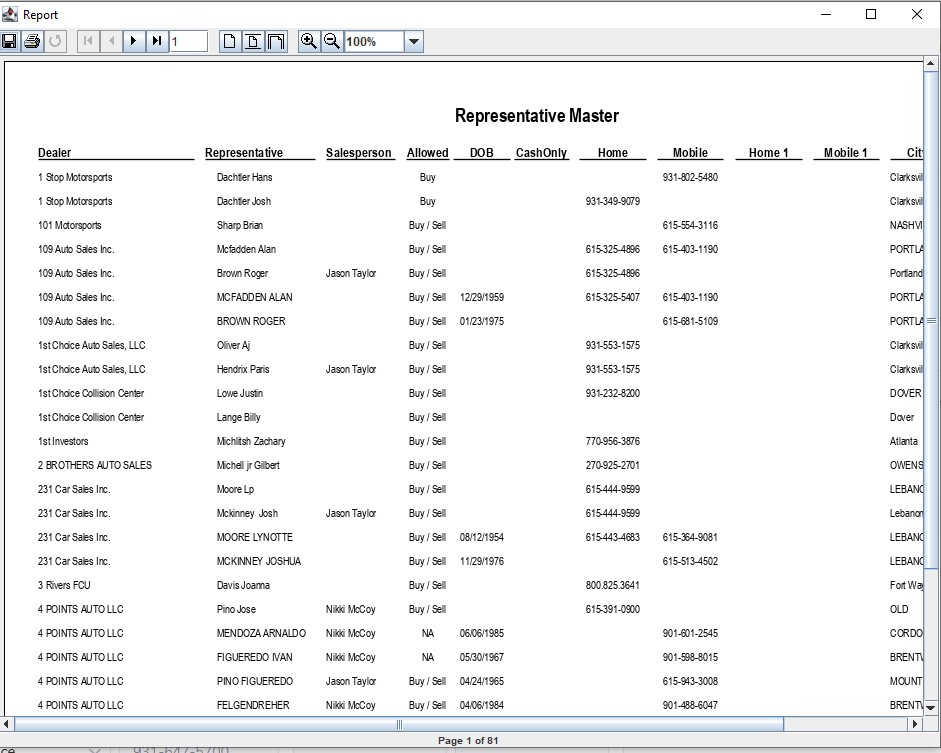Toggle fit page view
The image size is (941, 753).
pyautogui.click(x=253, y=41)
